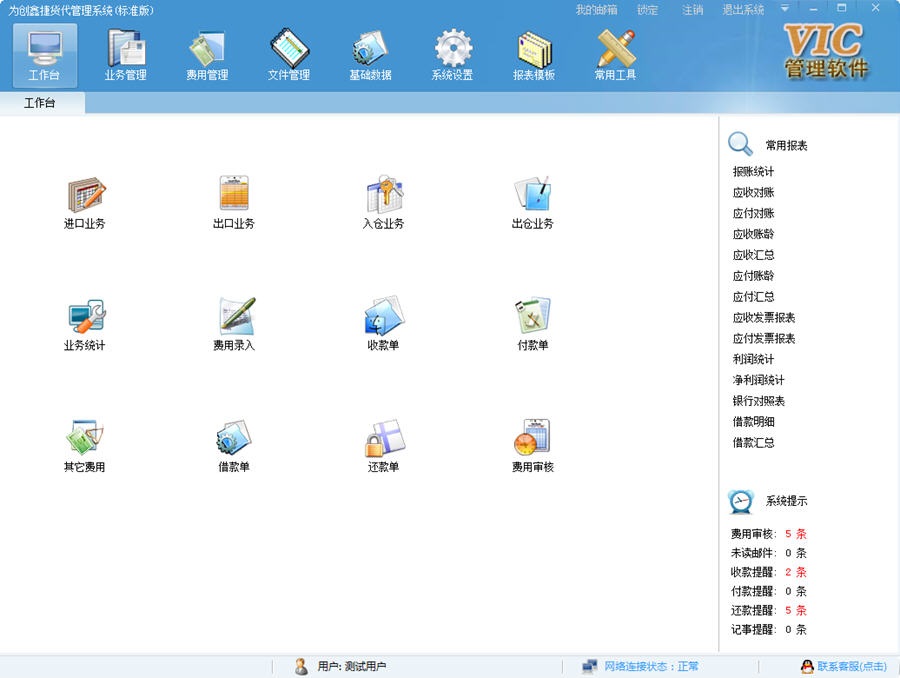Open the 其它费用 other expenses icon

pyautogui.click(x=84, y=443)
